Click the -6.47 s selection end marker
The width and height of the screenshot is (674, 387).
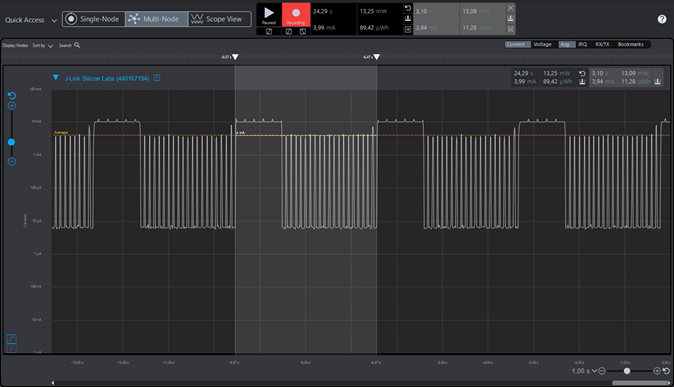click(377, 57)
